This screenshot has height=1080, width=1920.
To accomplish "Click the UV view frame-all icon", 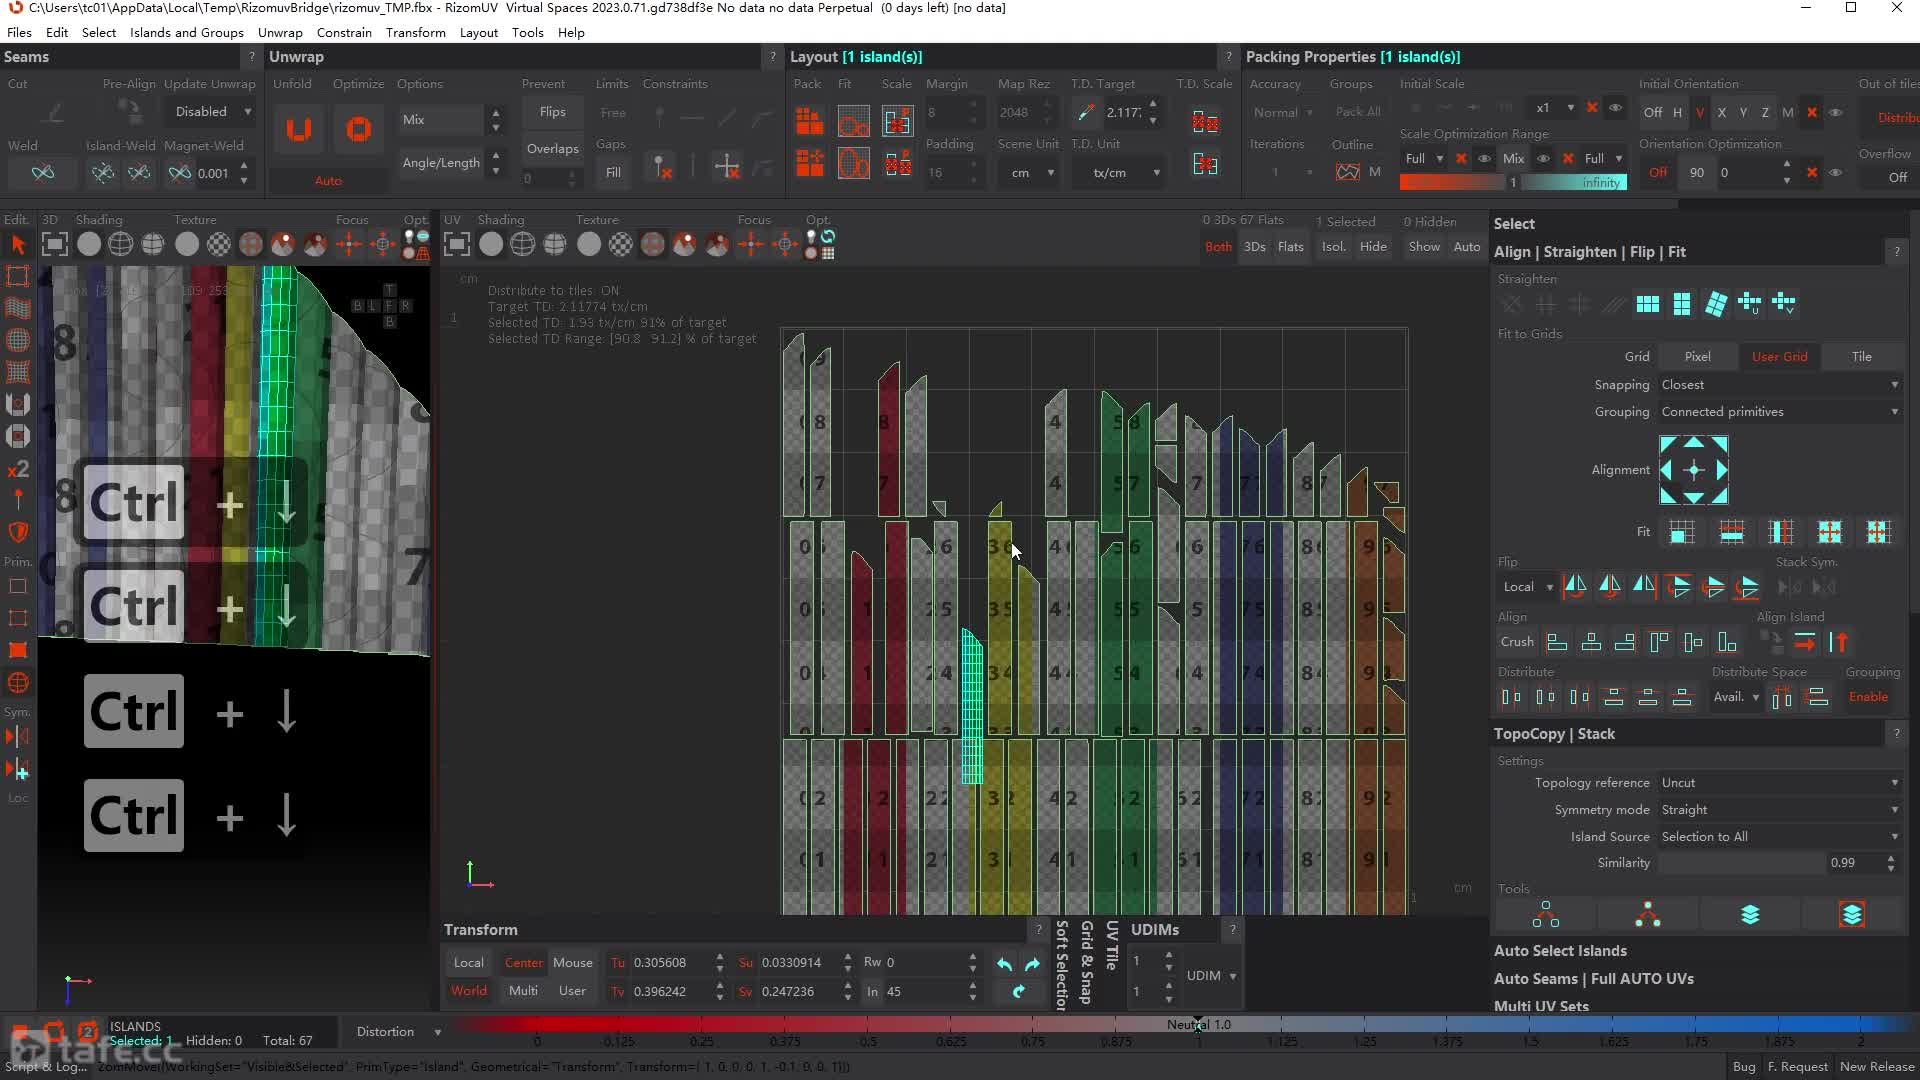I will (456, 244).
